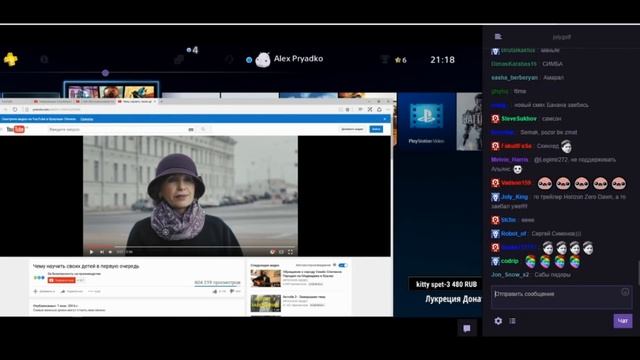Click the purple Chat send button
Viewport: 640px width, 360px height.
coord(623,321)
